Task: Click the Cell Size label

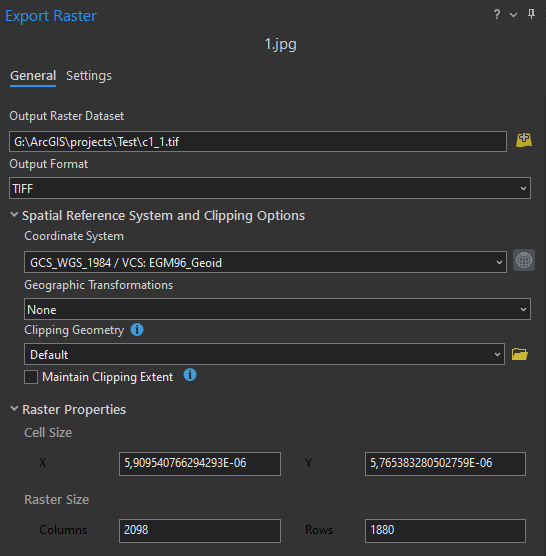Action: pos(48,433)
